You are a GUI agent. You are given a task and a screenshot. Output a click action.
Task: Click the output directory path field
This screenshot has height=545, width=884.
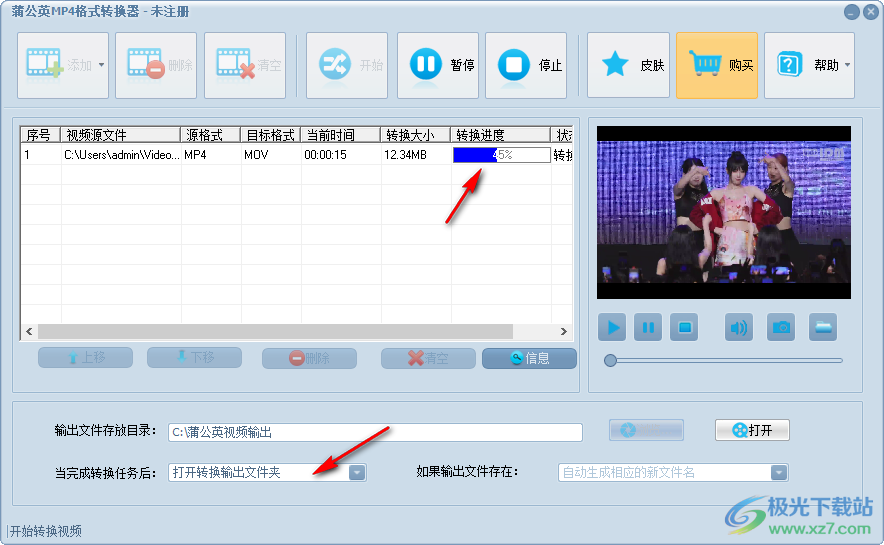(375, 432)
